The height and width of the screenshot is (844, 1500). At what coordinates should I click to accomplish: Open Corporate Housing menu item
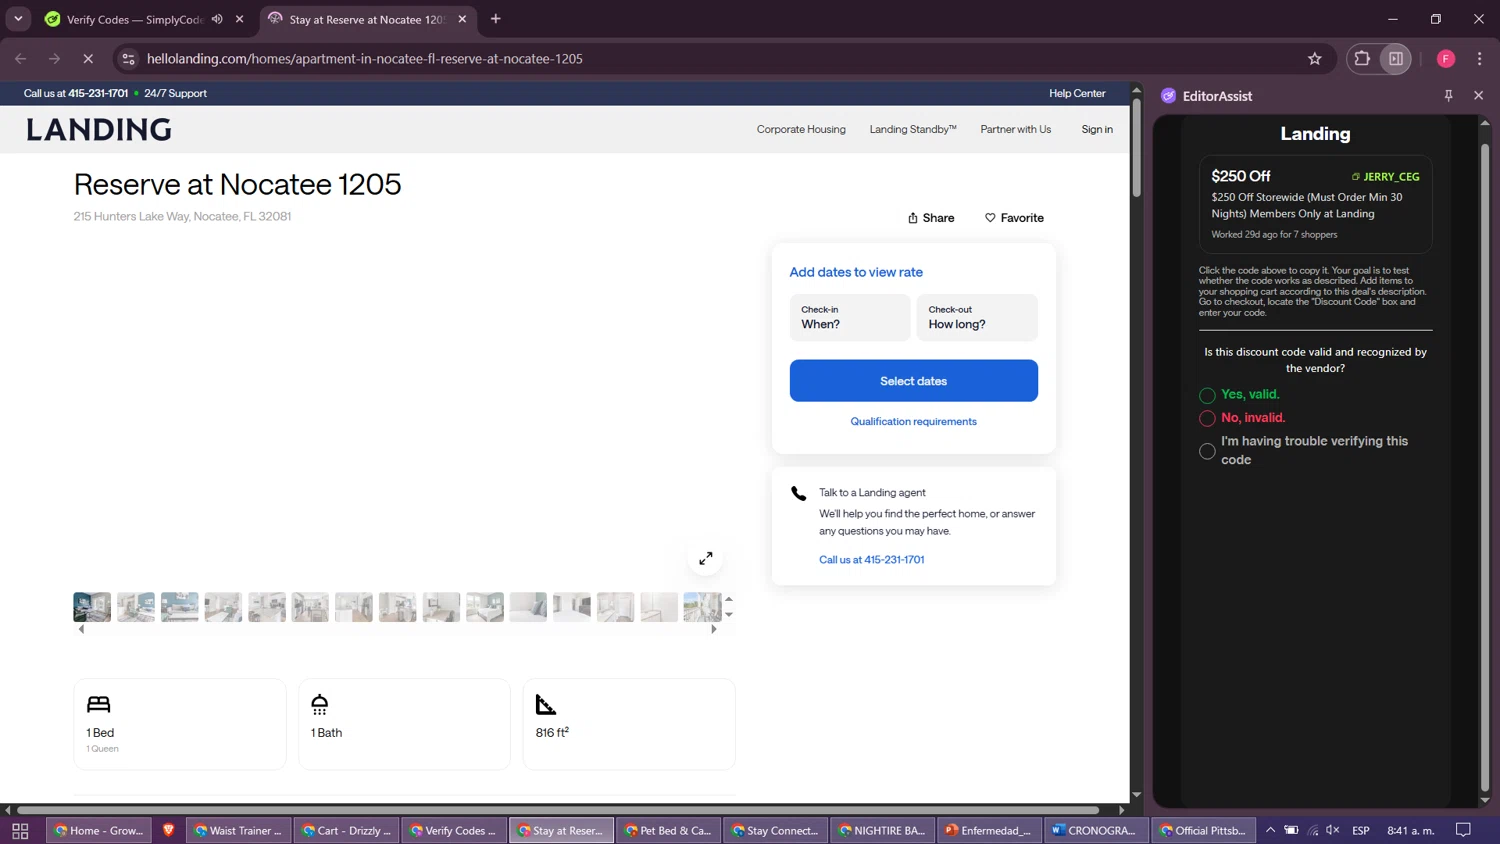801,129
